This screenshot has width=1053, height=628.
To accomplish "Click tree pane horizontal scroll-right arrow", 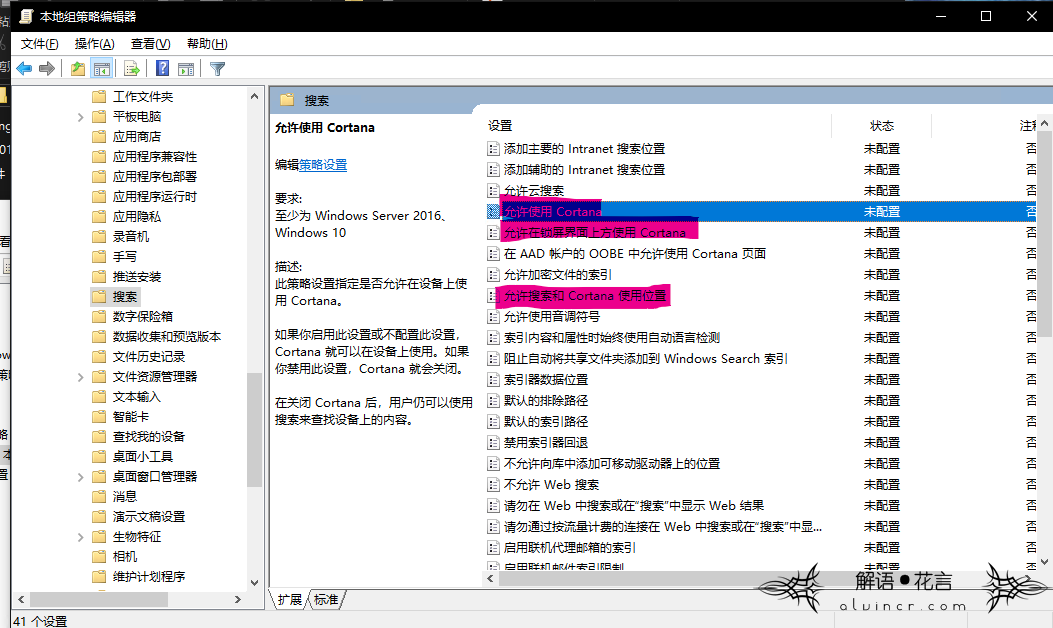I will point(238,599).
